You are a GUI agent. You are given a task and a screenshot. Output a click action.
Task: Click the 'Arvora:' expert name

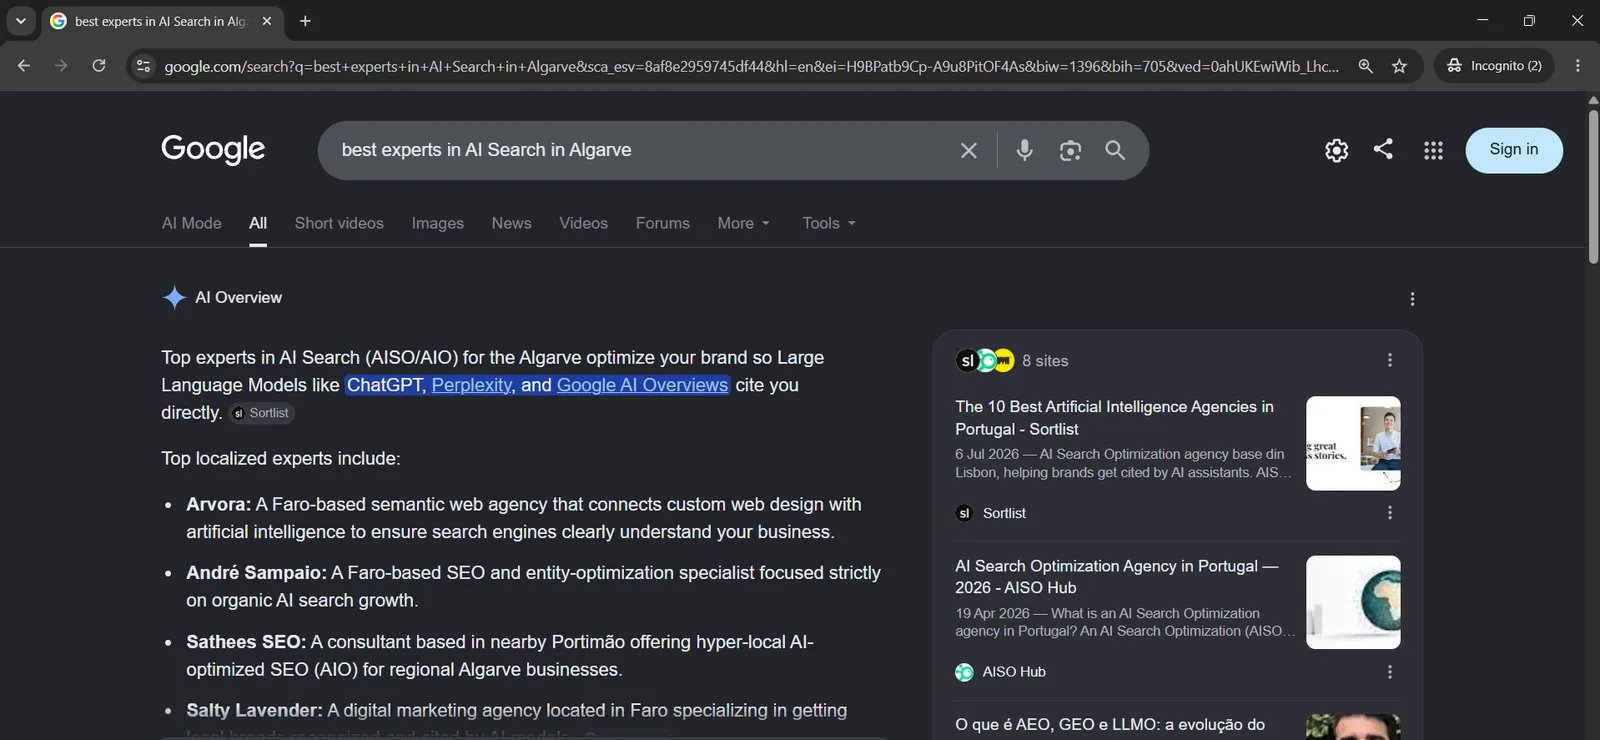pos(218,505)
